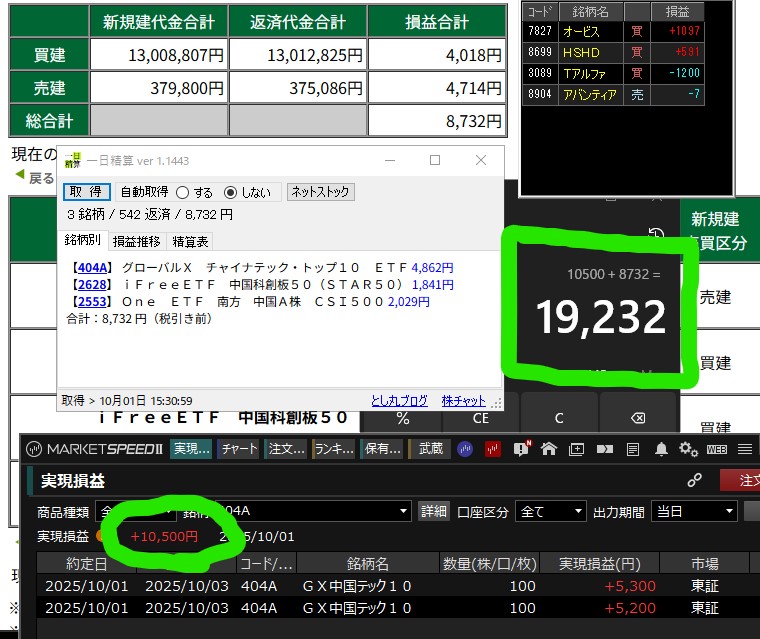Click the WEB icon in Market Speed toolbar

click(716, 449)
